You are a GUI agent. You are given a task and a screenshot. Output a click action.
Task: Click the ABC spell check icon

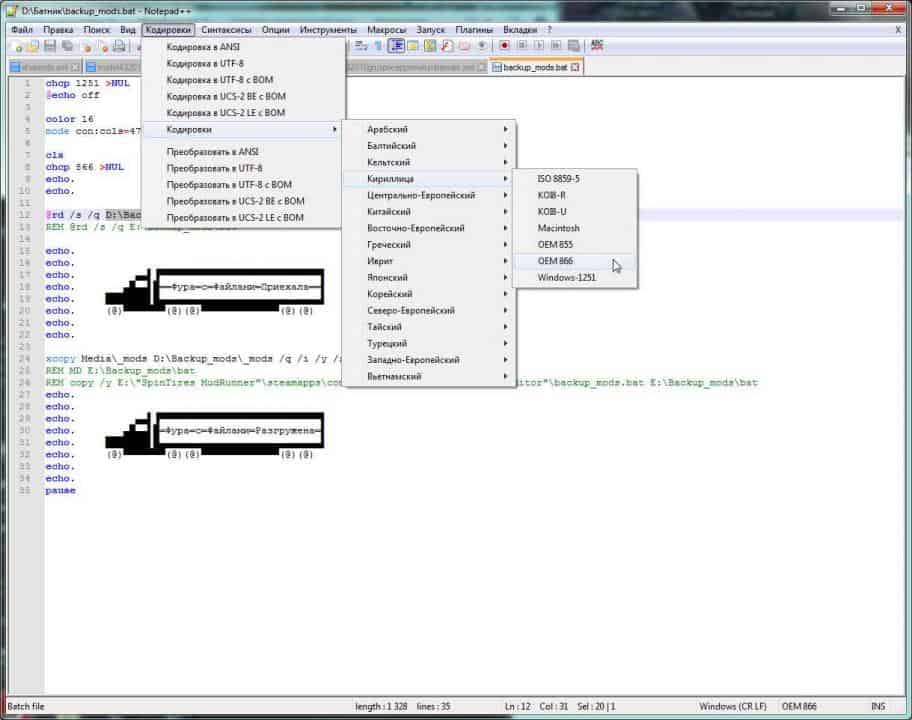pyautogui.click(x=597, y=45)
